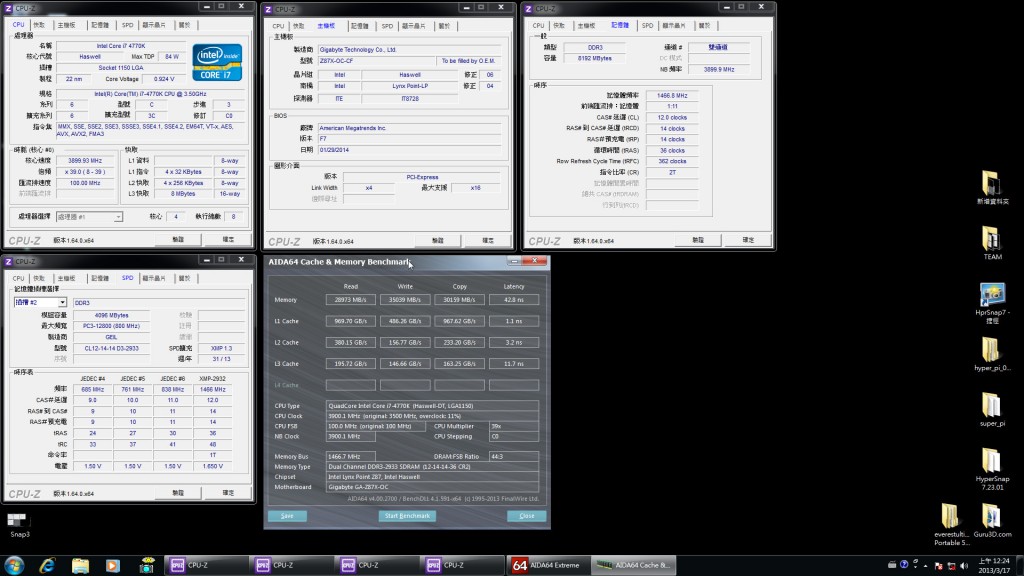Image resolution: width=1024 pixels, height=576 pixels.
Task: Click the Intel Core i7 4770K name field
Action: [121, 46]
